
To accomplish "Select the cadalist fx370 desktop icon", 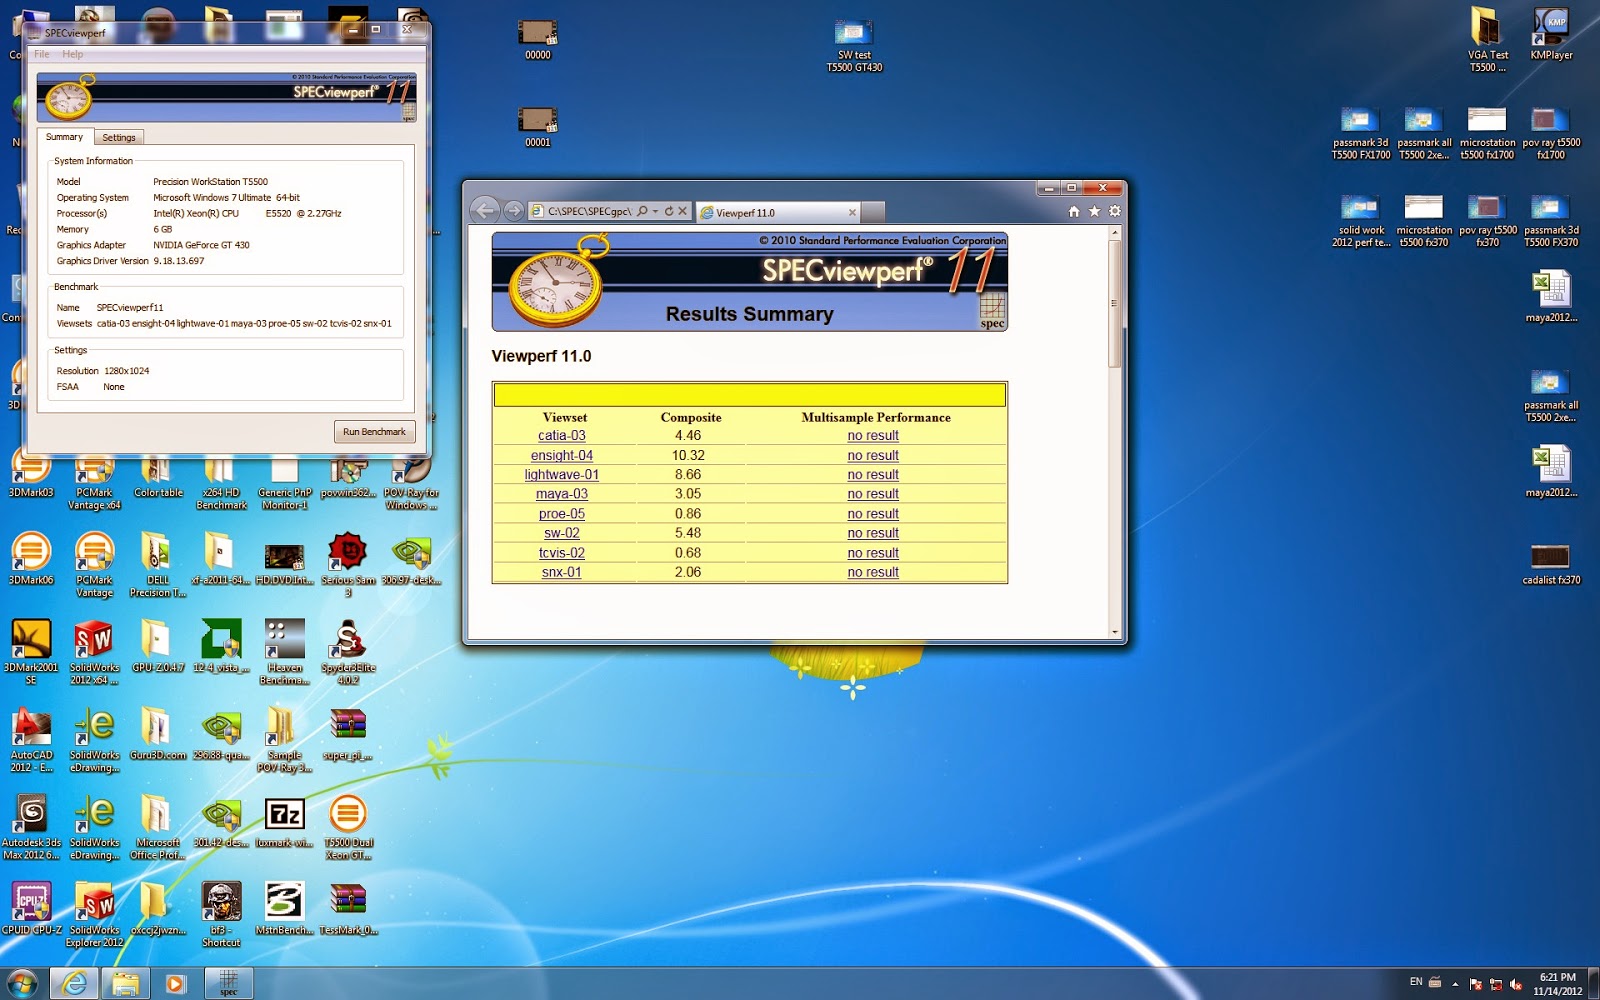I will pos(1551,564).
